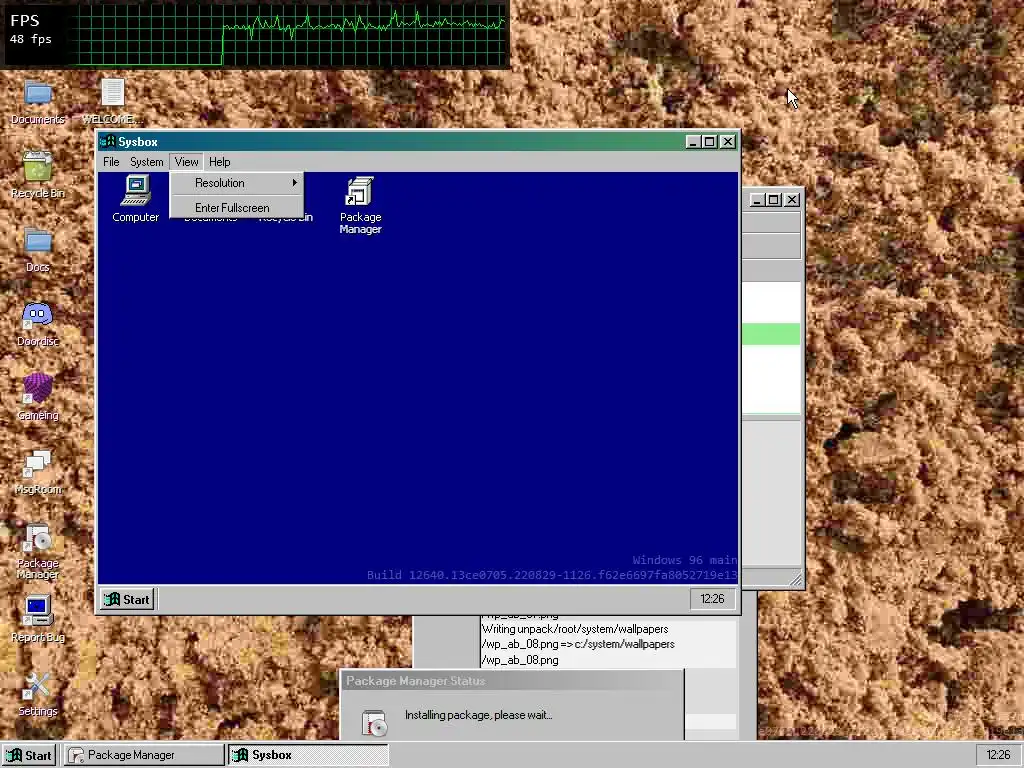Image resolution: width=1024 pixels, height=768 pixels.
Task: Close the Sysbox window
Action: click(728, 142)
